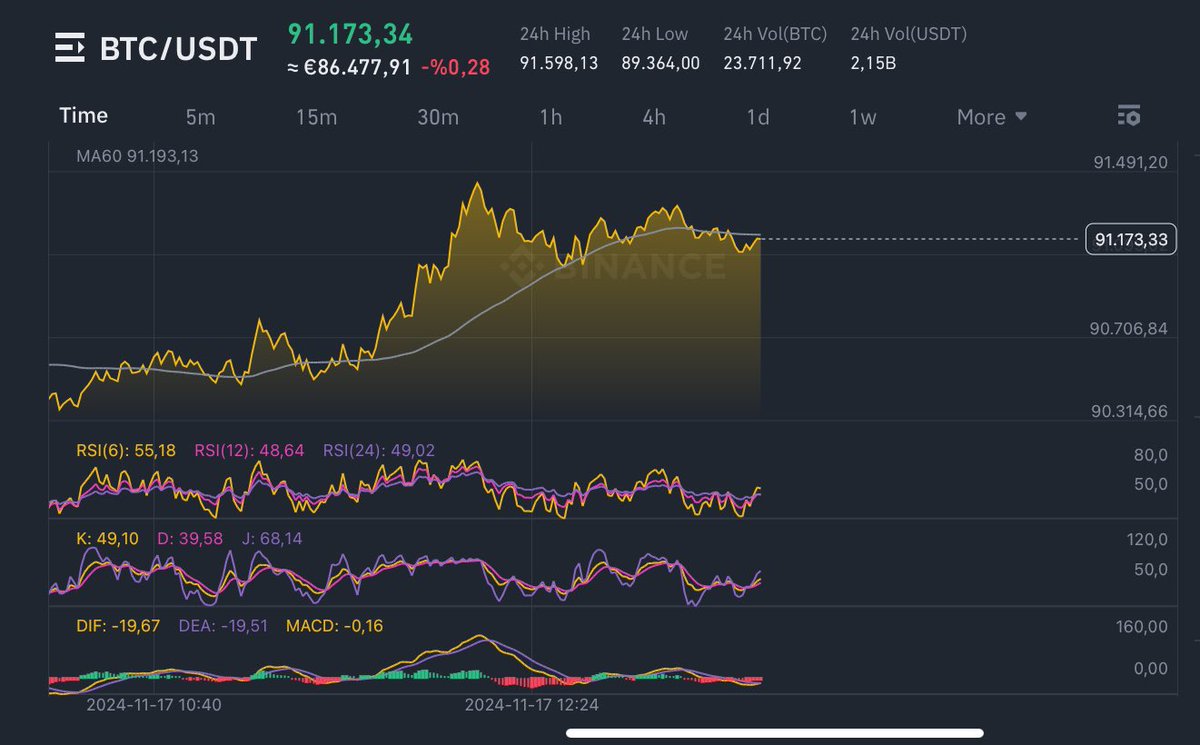Tap the BTC/USDT pair title
The width and height of the screenshot is (1200, 745).
pyautogui.click(x=178, y=49)
